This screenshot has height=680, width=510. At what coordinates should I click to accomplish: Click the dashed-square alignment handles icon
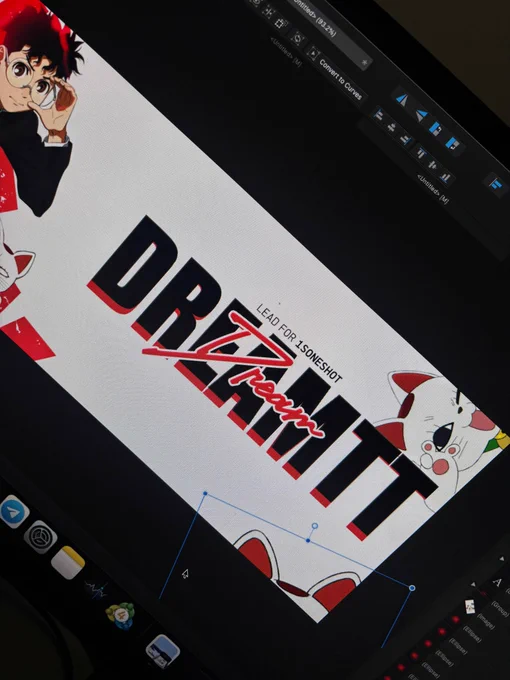tap(280, 23)
